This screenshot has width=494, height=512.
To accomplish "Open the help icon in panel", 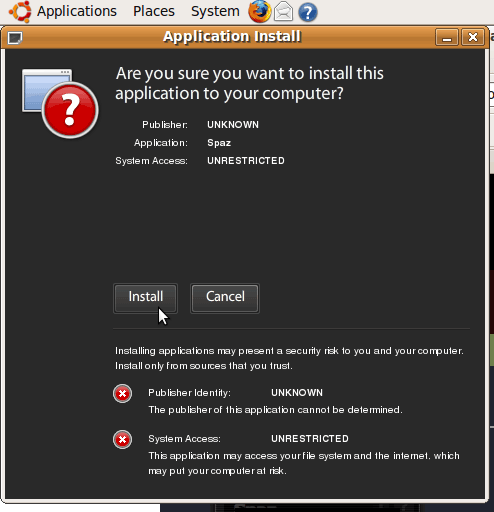I will click(x=308, y=12).
